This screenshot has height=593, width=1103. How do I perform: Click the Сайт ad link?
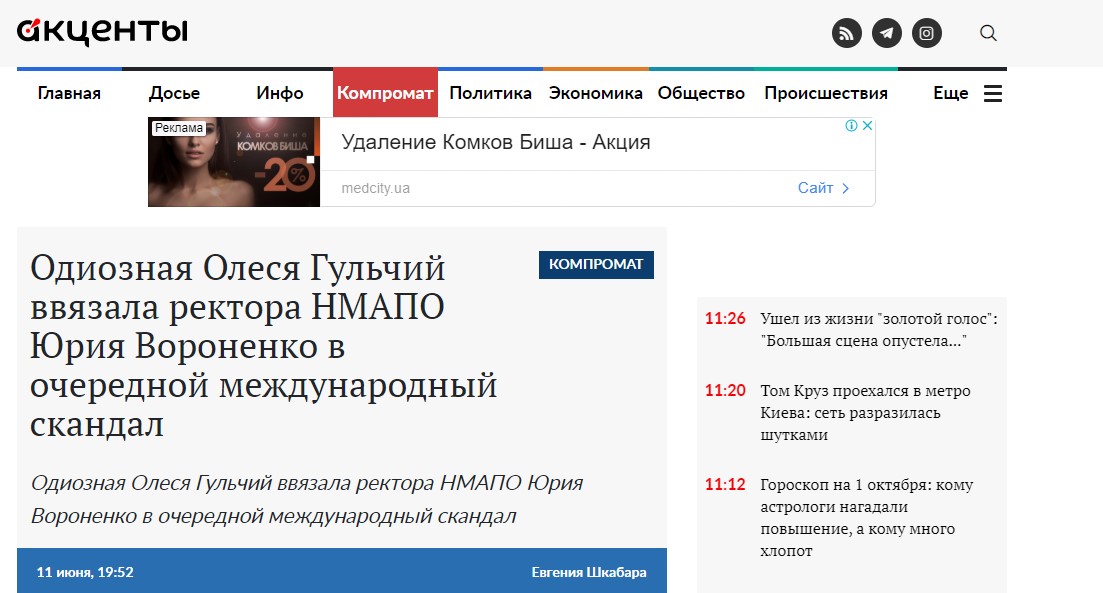click(823, 188)
